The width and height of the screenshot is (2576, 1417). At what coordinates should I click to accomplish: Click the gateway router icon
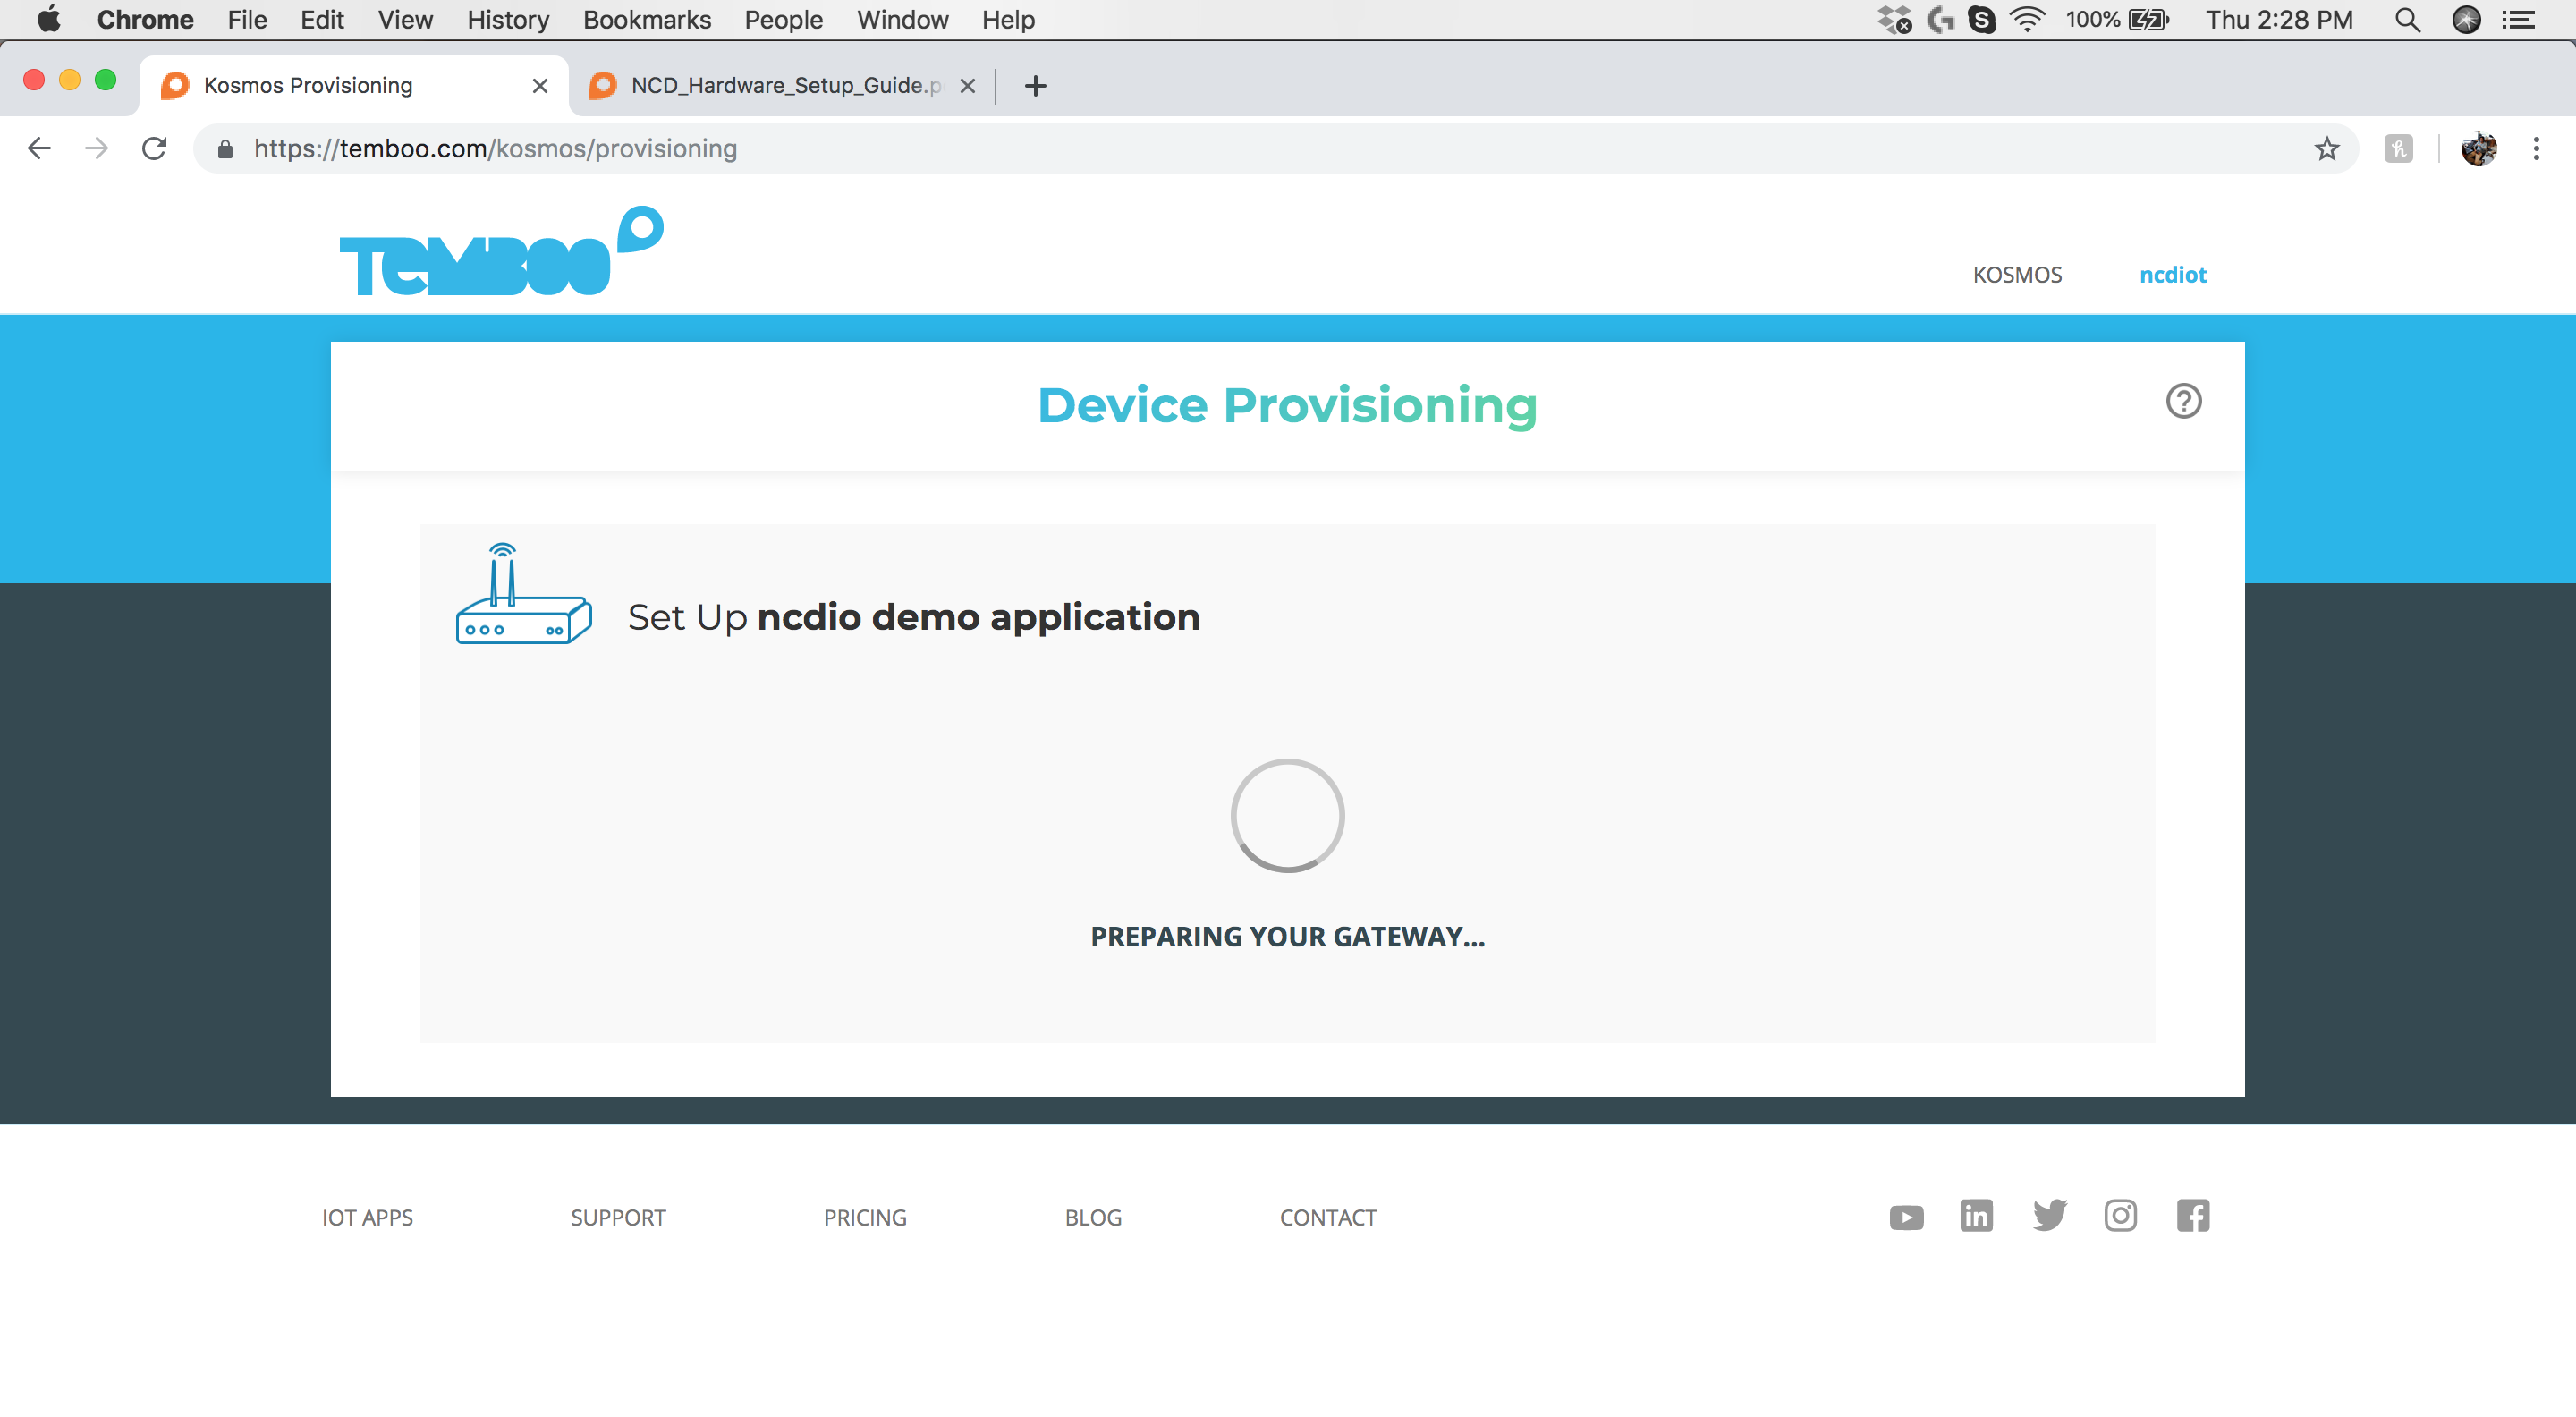(x=523, y=593)
